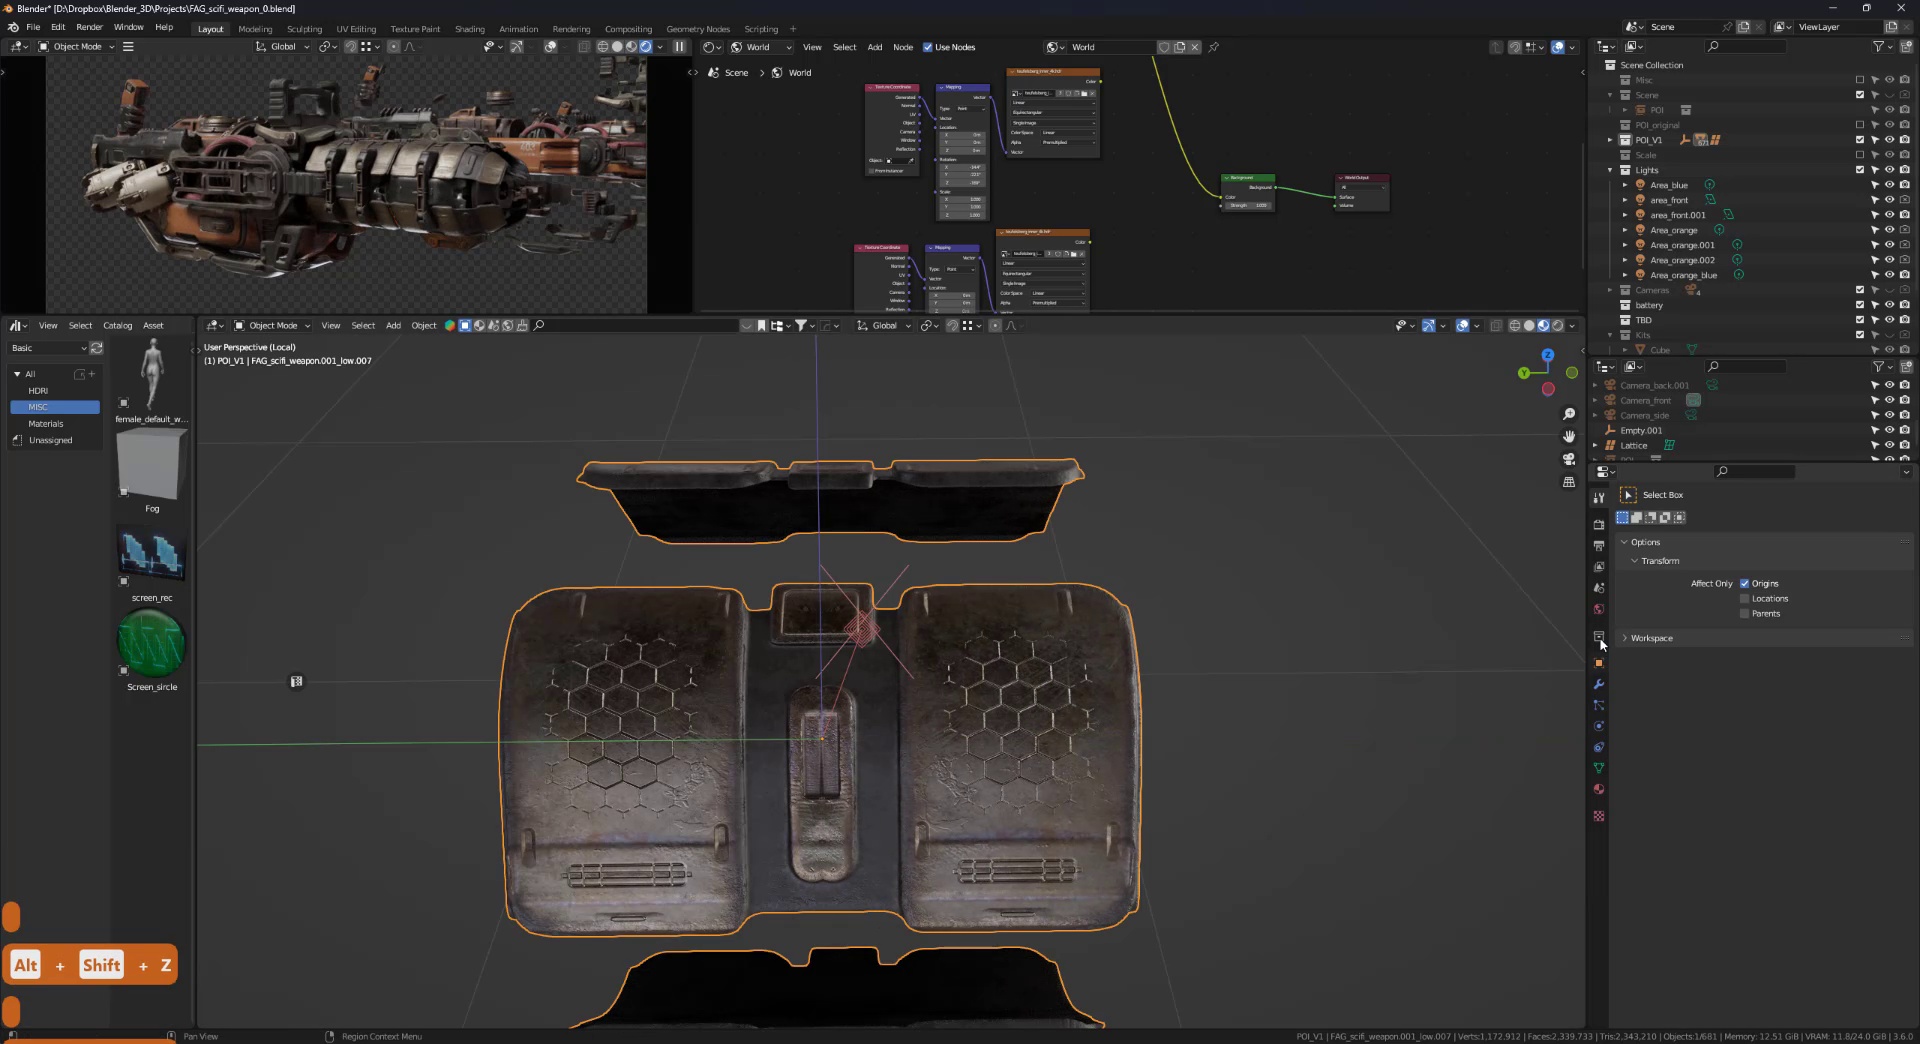1920x1044 pixels.
Task: Enable Affect Only Parents checkbox
Action: tap(1744, 613)
